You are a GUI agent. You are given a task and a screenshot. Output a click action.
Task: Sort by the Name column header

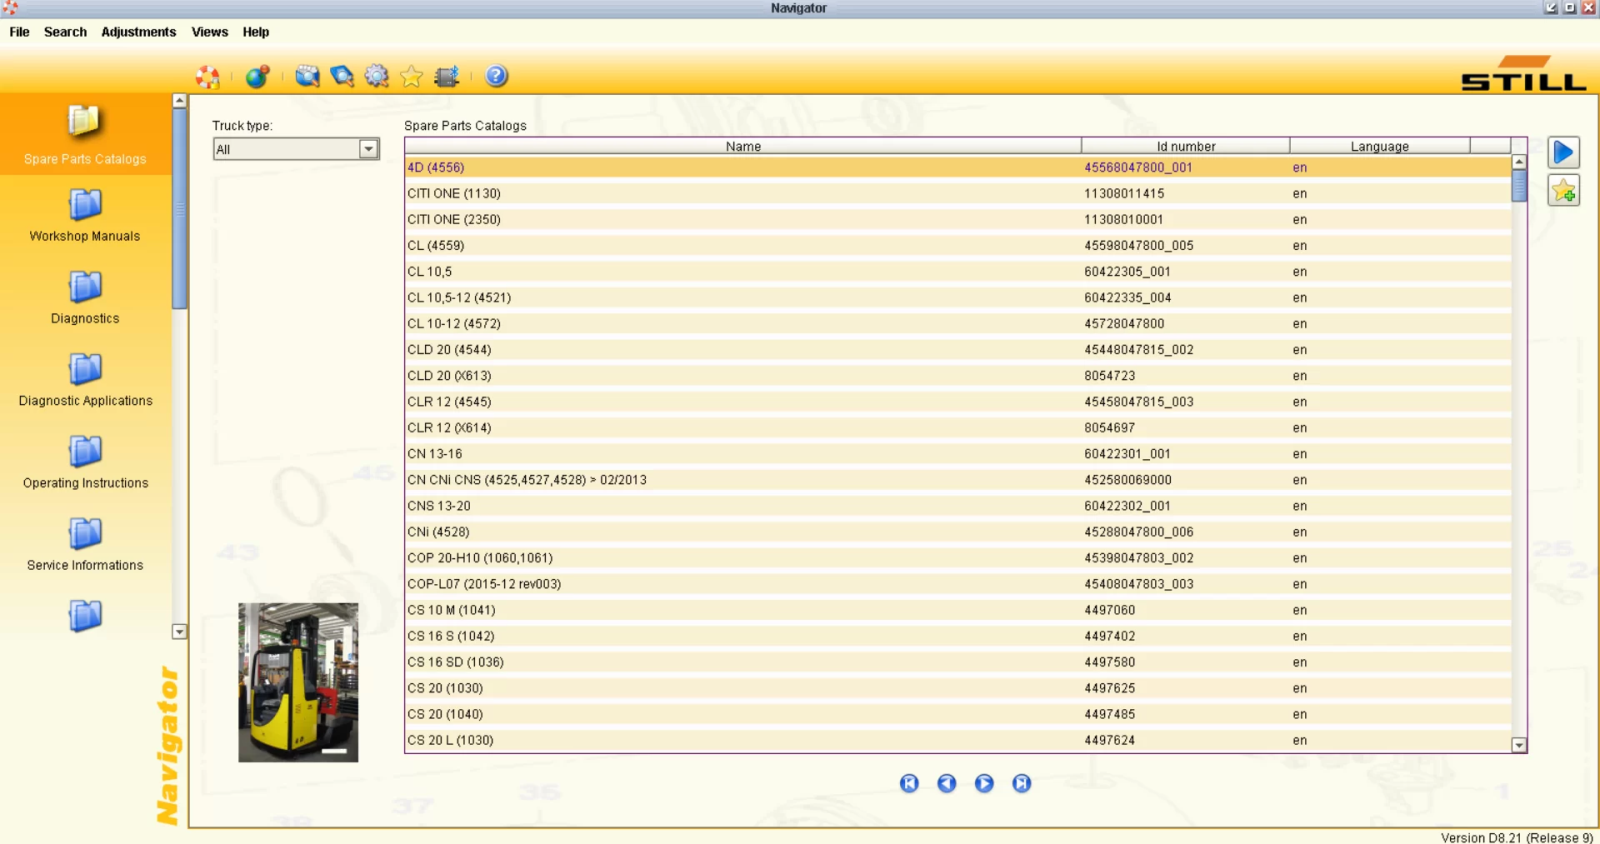pyautogui.click(x=743, y=146)
